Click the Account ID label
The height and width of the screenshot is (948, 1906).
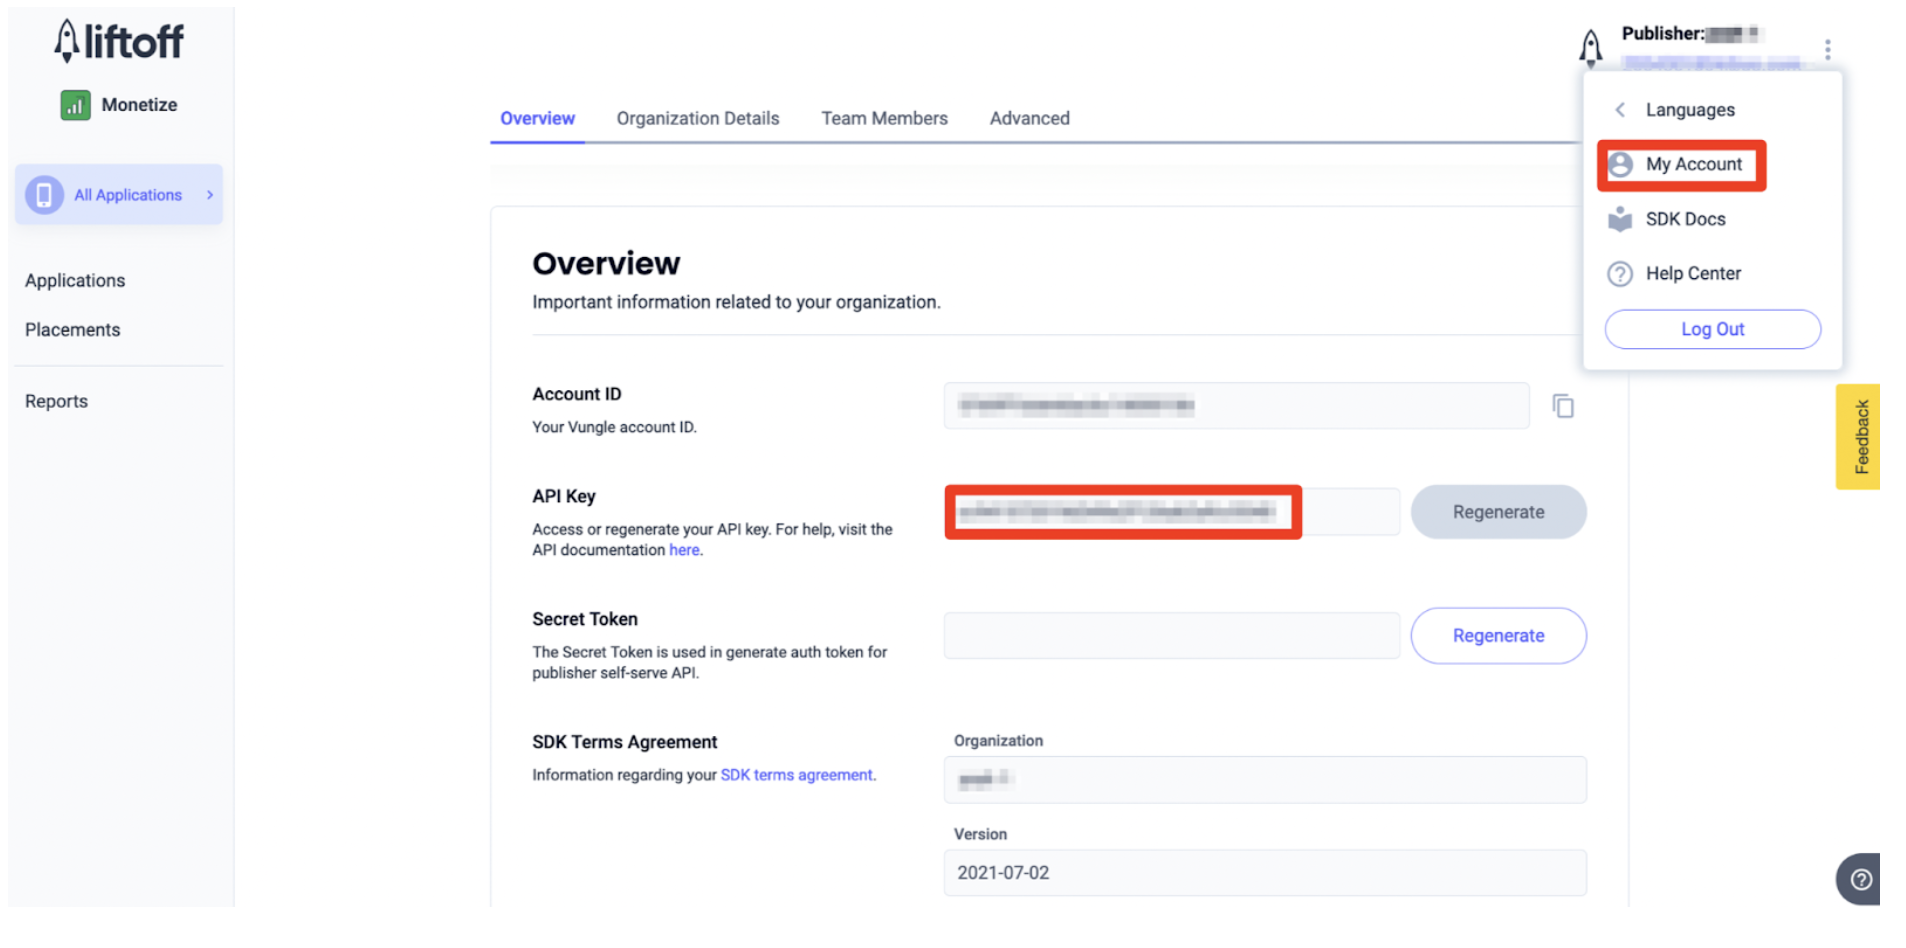[577, 394]
